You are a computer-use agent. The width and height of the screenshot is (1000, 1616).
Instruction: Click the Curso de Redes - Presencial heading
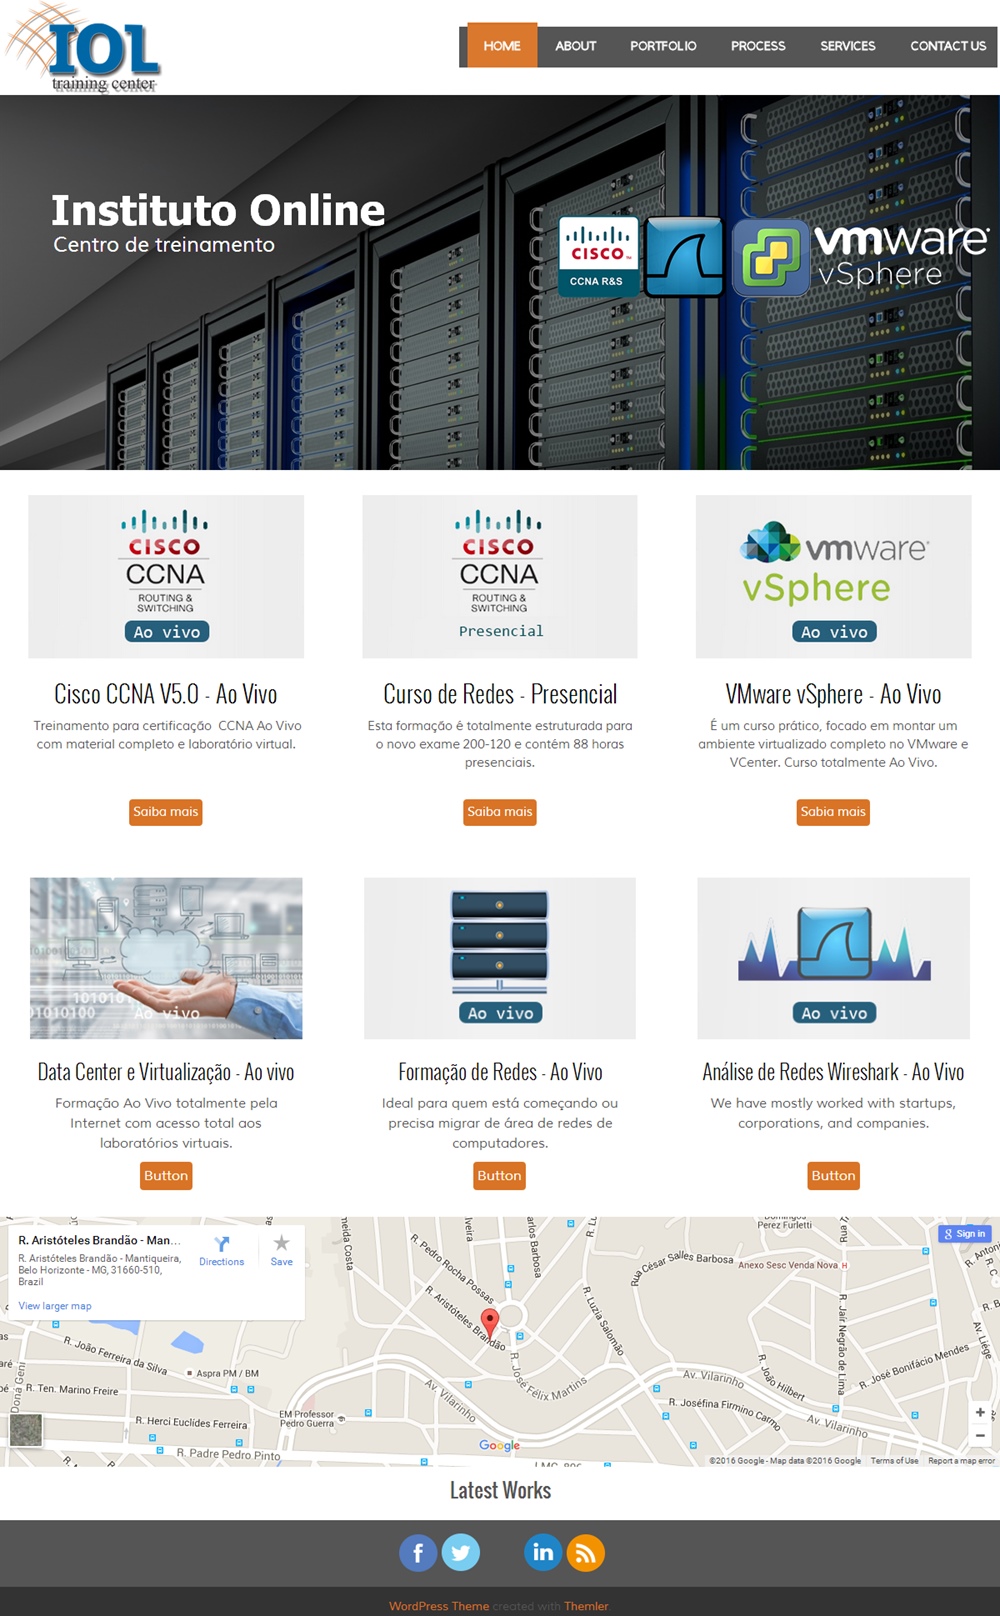point(500,694)
